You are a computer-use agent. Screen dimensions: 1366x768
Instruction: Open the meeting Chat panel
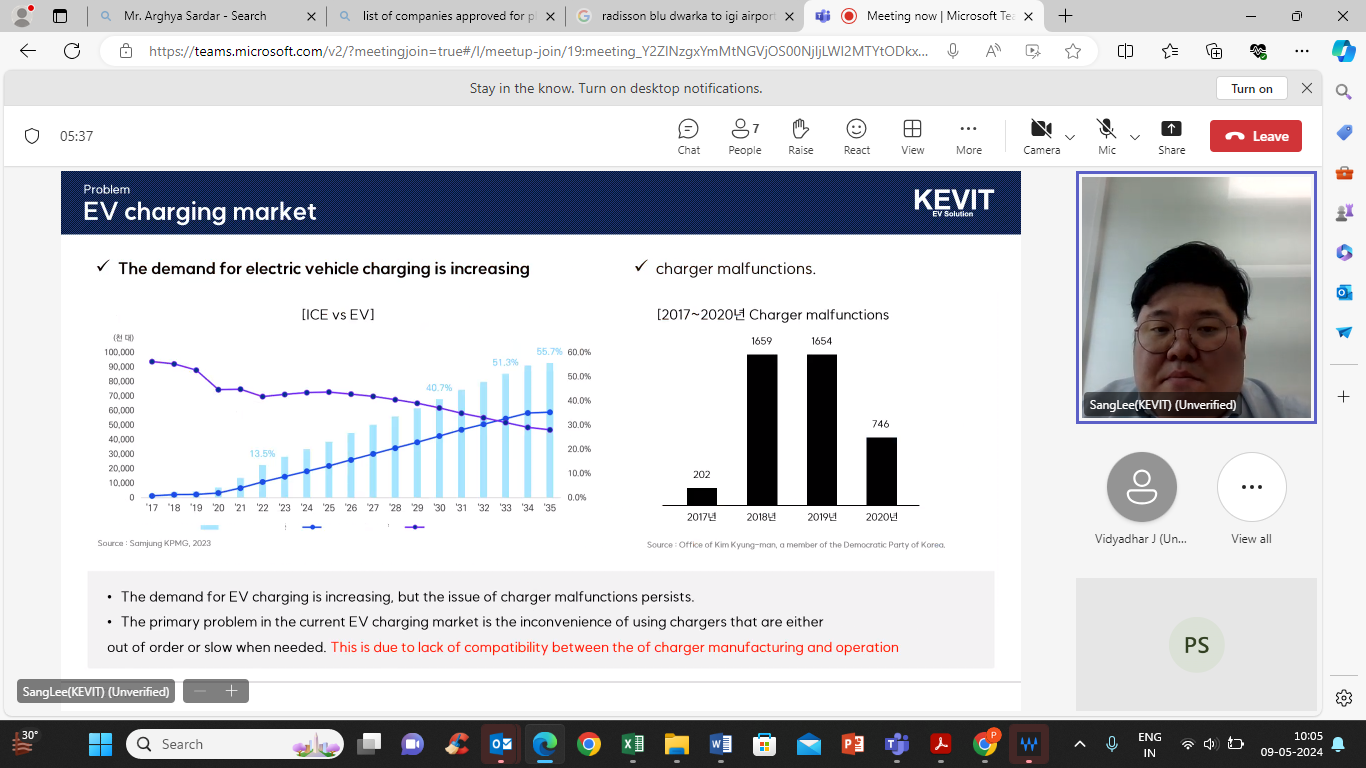(x=688, y=136)
